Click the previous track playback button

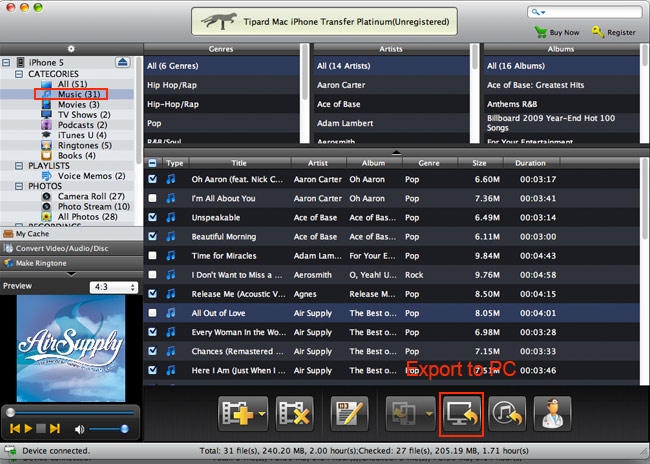pyautogui.click(x=15, y=428)
